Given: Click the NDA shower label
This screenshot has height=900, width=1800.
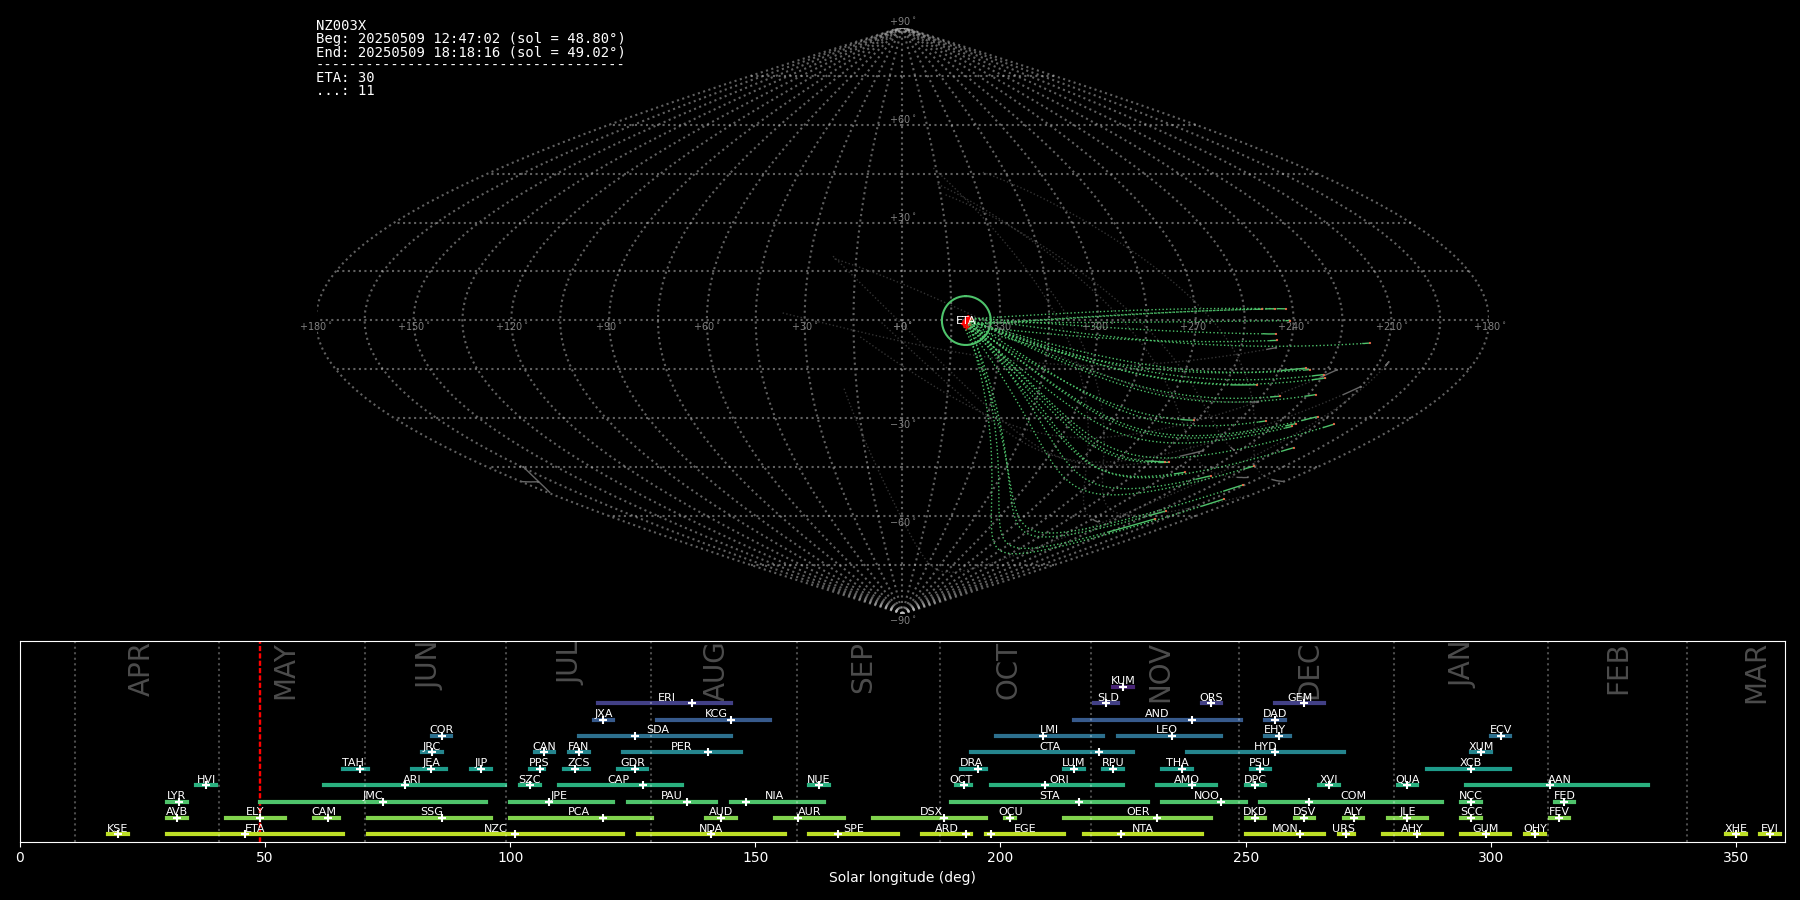Looking at the screenshot, I should point(711,828).
